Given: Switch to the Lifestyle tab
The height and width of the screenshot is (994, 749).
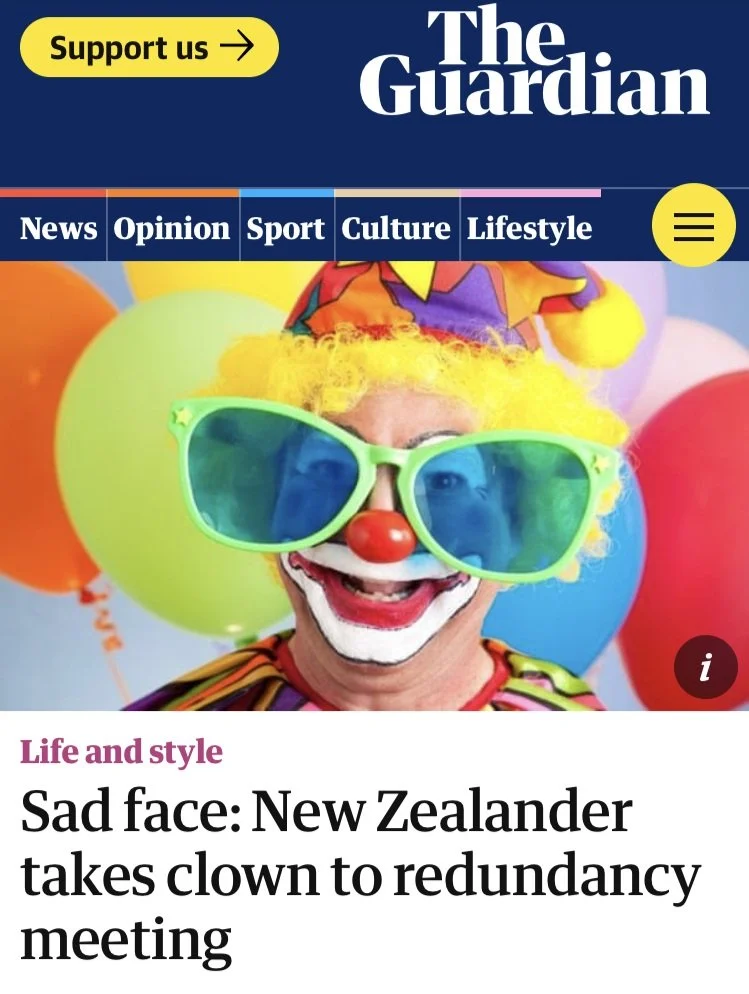Looking at the screenshot, I should click(x=530, y=229).
